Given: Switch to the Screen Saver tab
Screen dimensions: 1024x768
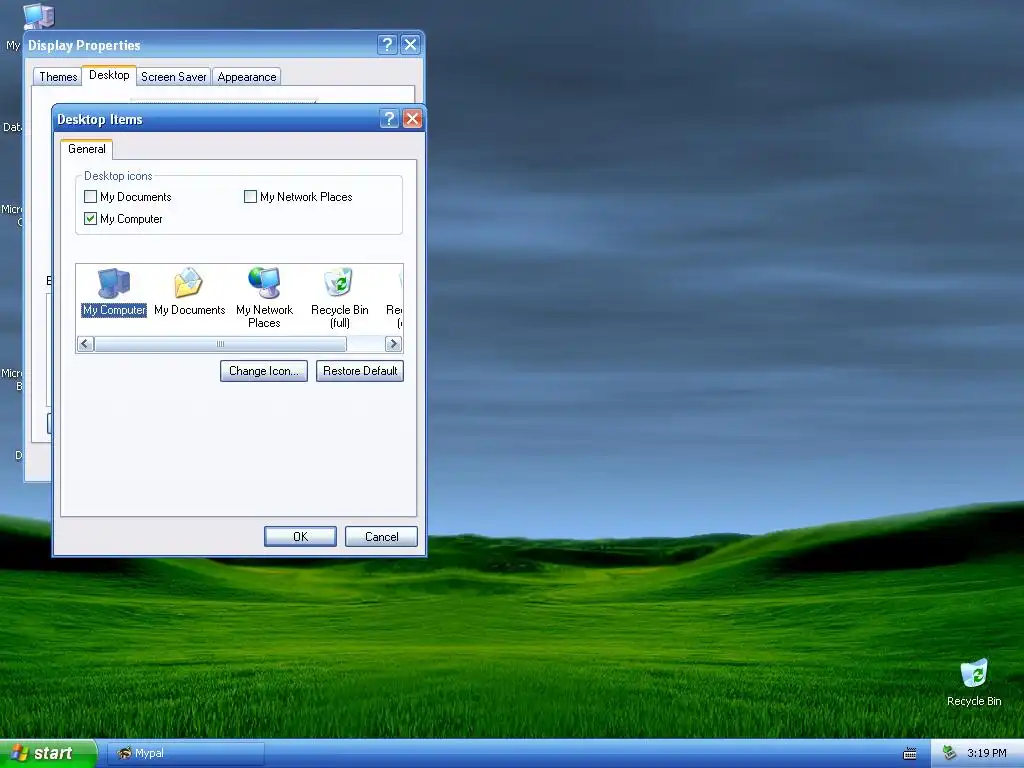Looking at the screenshot, I should [x=174, y=77].
